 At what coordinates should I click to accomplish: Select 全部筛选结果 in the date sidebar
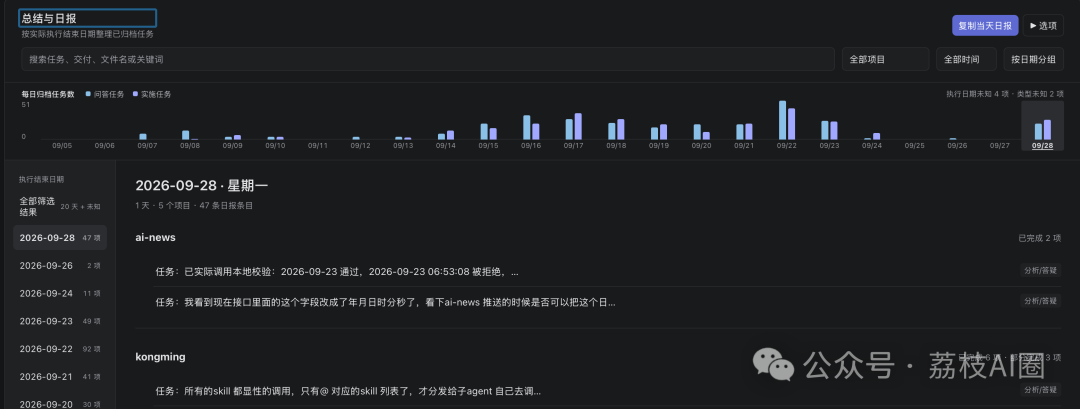click(x=60, y=207)
